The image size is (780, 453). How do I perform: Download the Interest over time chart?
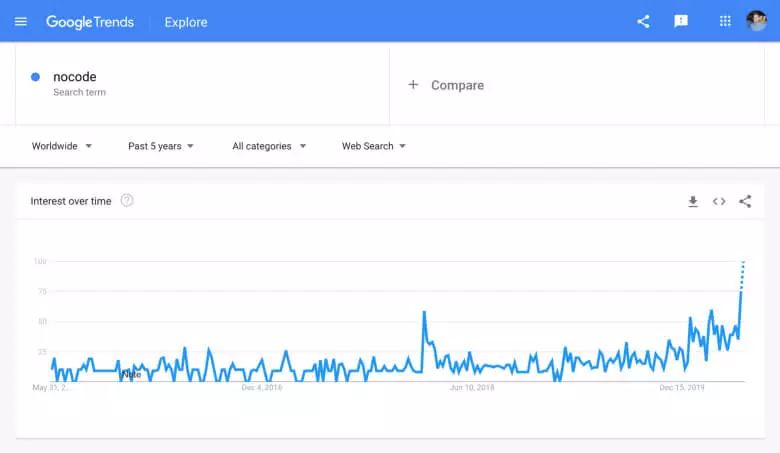point(693,201)
